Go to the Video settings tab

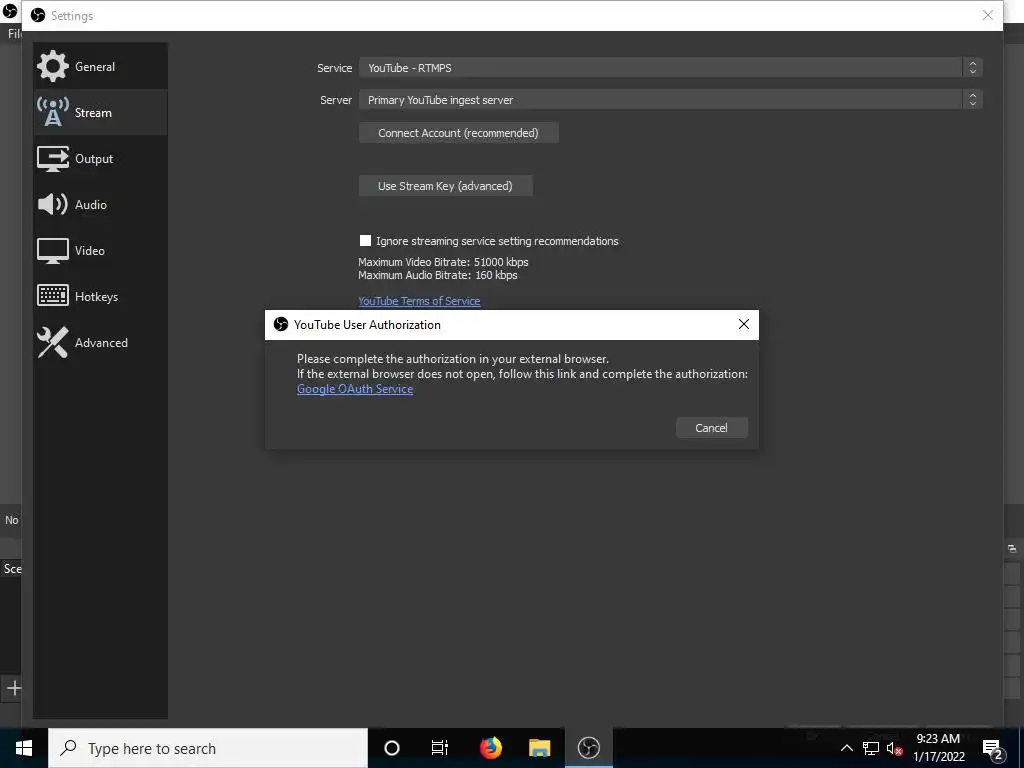(101, 251)
